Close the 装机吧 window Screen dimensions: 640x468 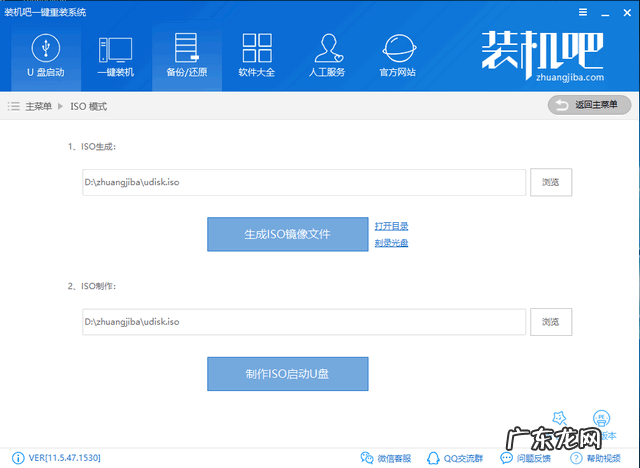pyautogui.click(x=627, y=13)
